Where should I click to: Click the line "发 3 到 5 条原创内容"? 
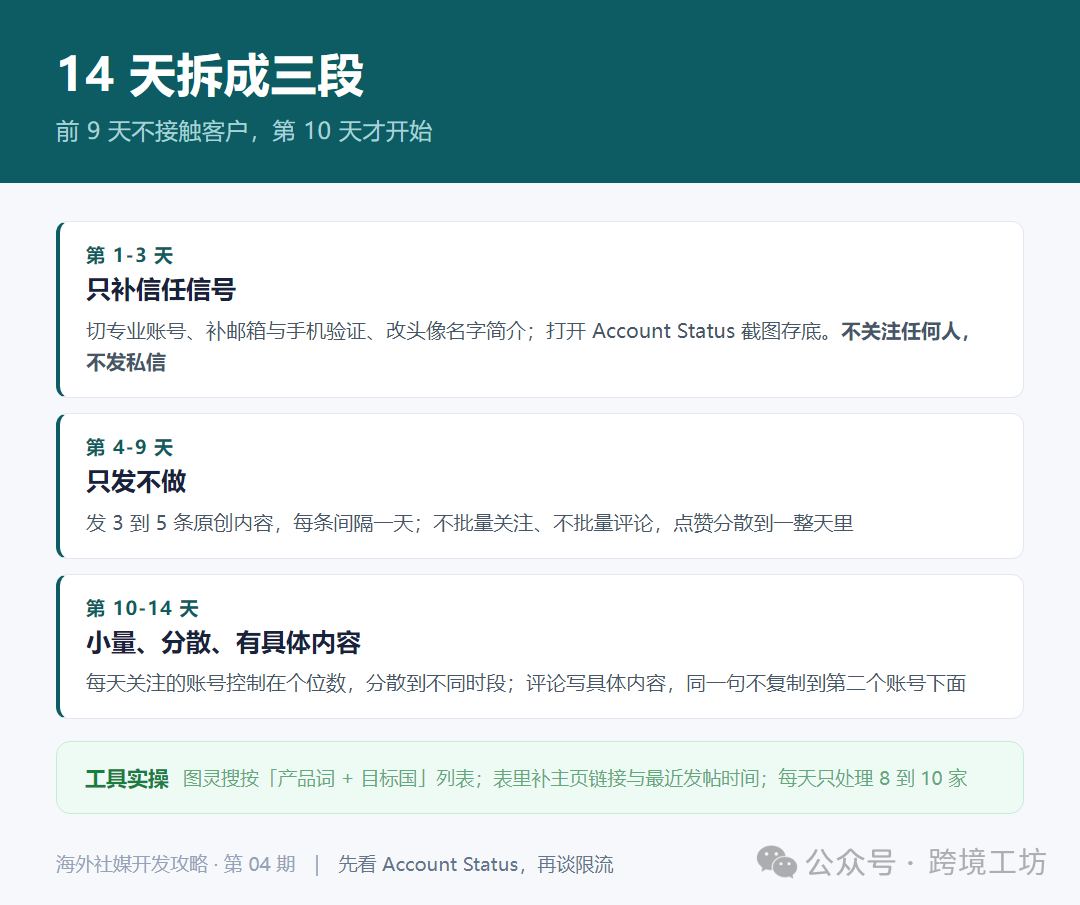point(180,523)
